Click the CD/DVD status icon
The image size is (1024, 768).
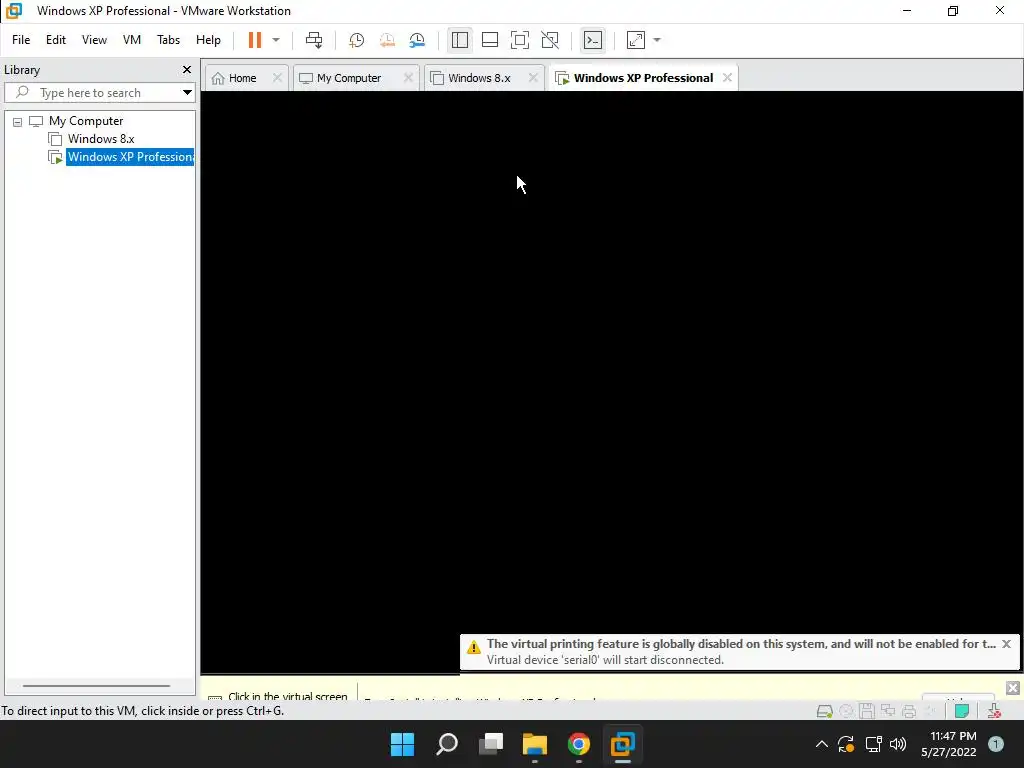846,711
